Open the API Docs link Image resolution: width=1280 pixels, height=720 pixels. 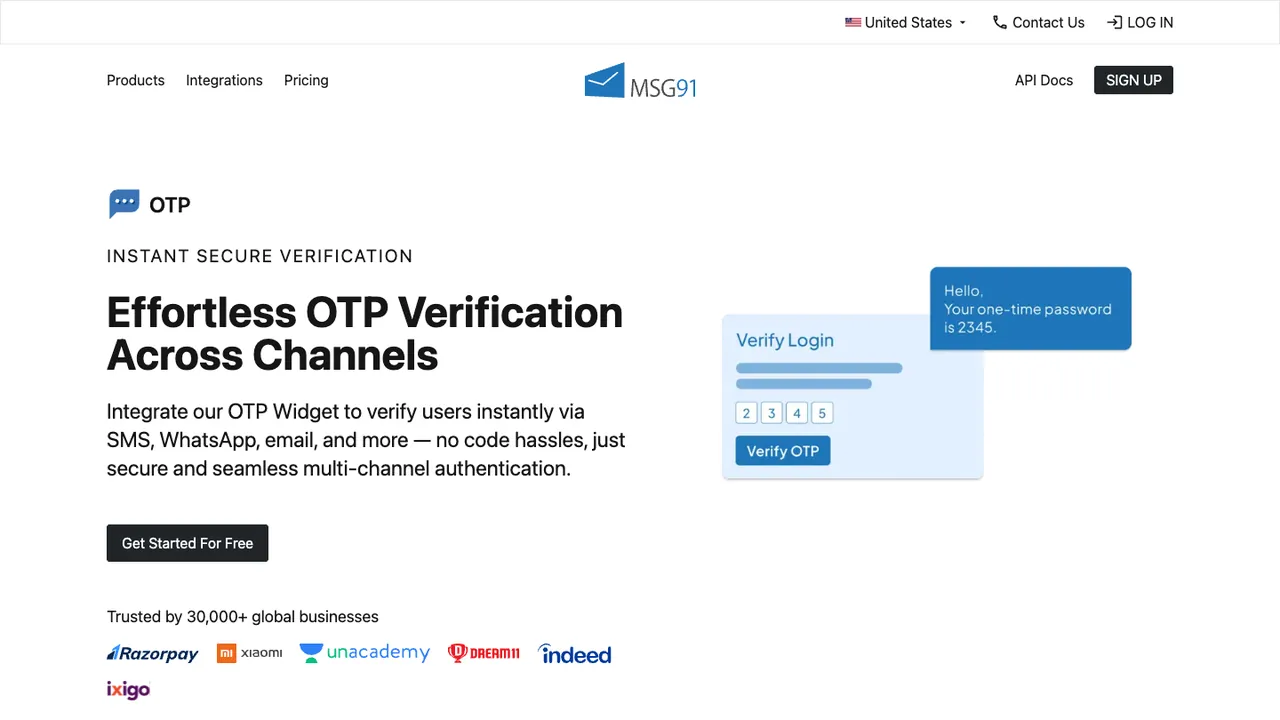point(1044,80)
